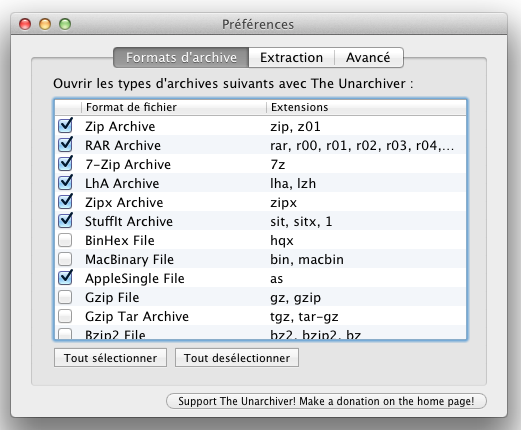This screenshot has height=430, width=521.
Task: Click the Tout sélectionner button
Action: tap(110, 358)
